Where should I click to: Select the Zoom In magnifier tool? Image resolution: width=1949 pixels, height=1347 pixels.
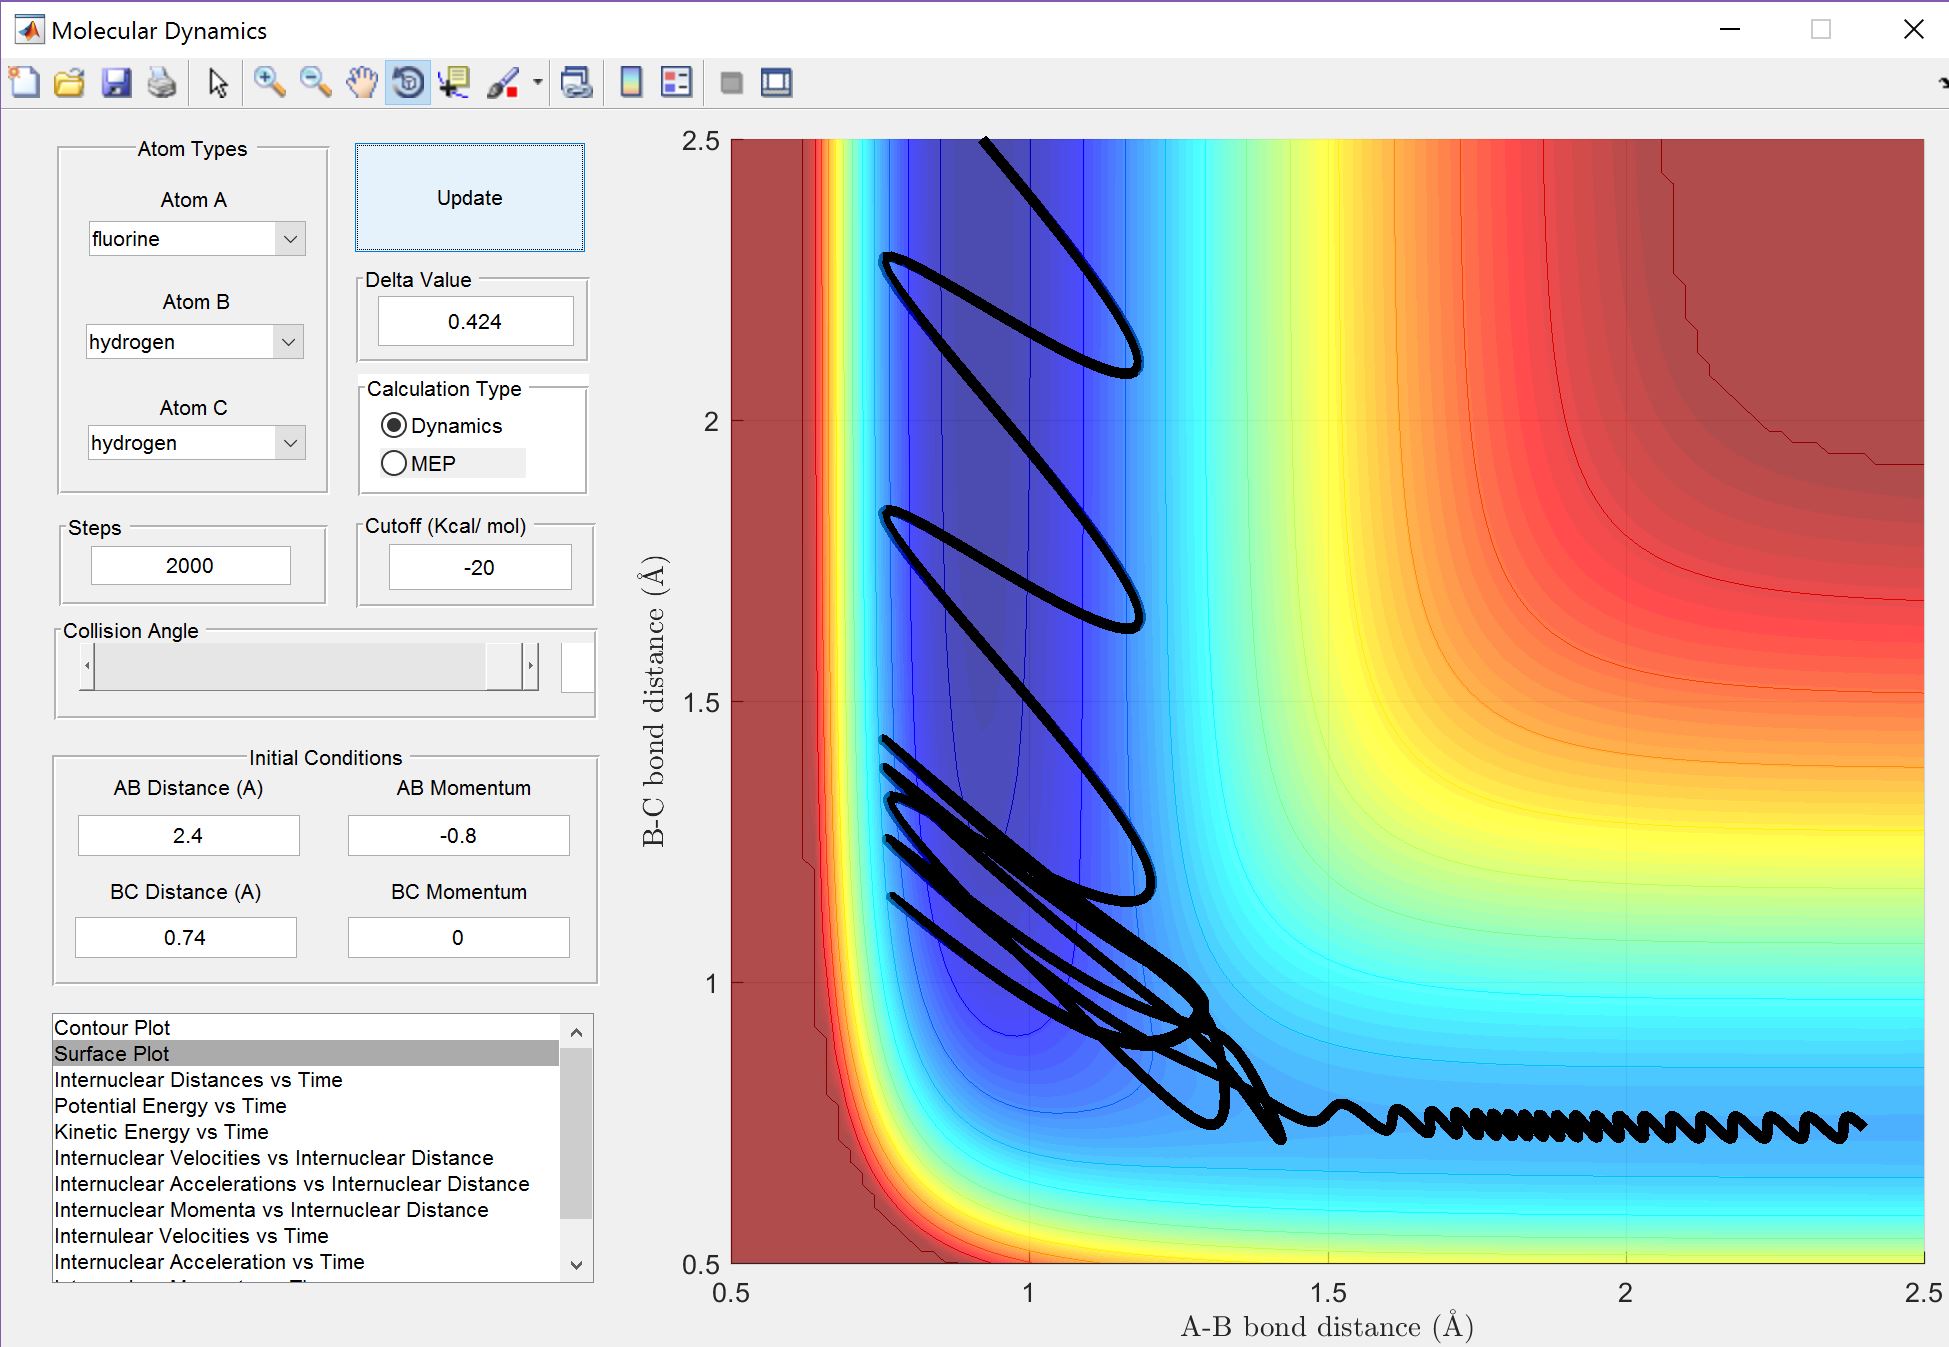[268, 83]
